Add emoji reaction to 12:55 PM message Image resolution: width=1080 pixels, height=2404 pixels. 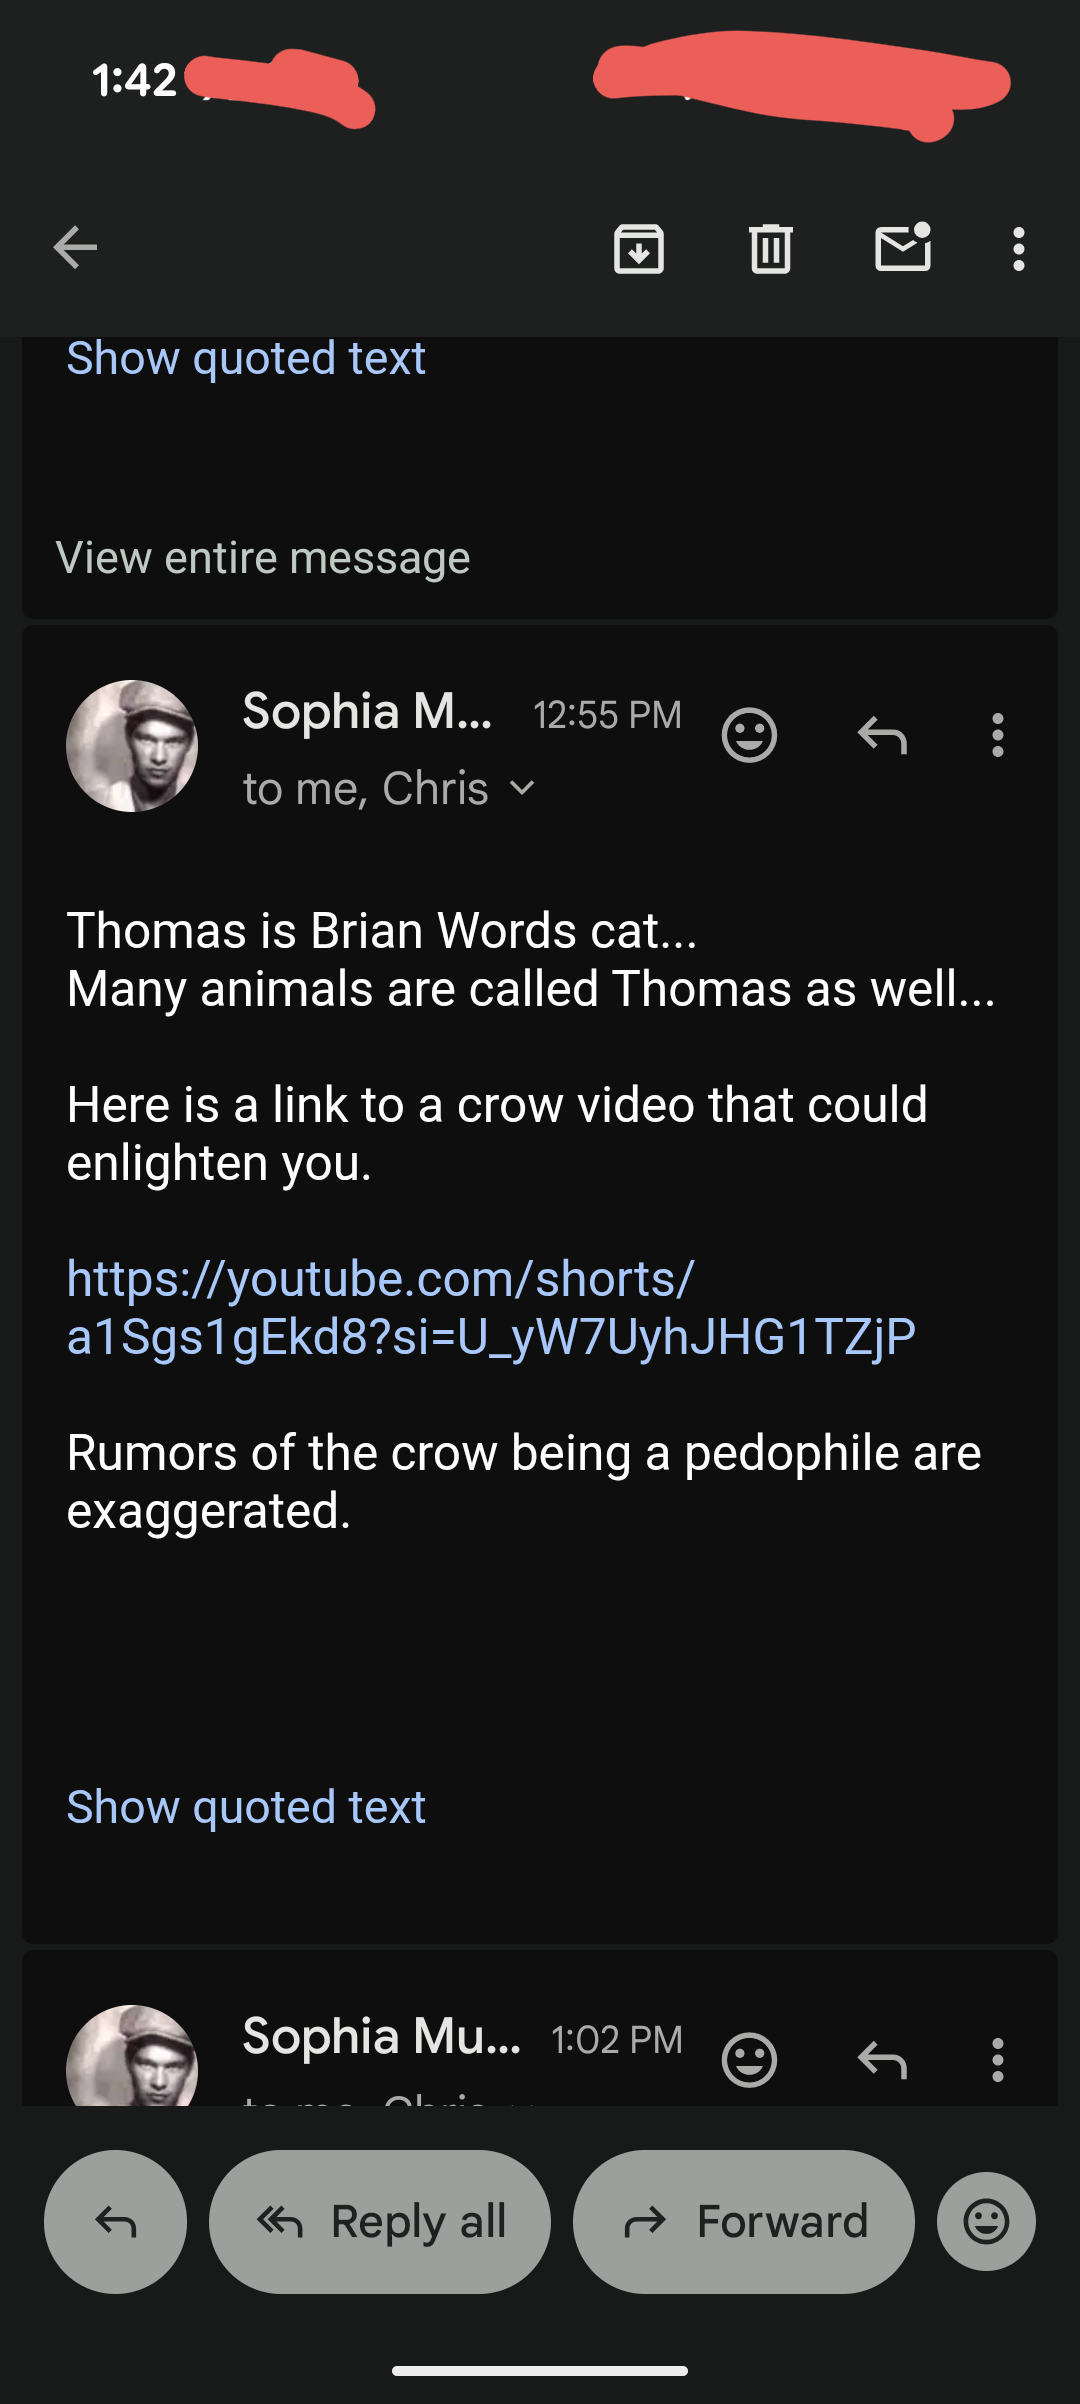(749, 736)
